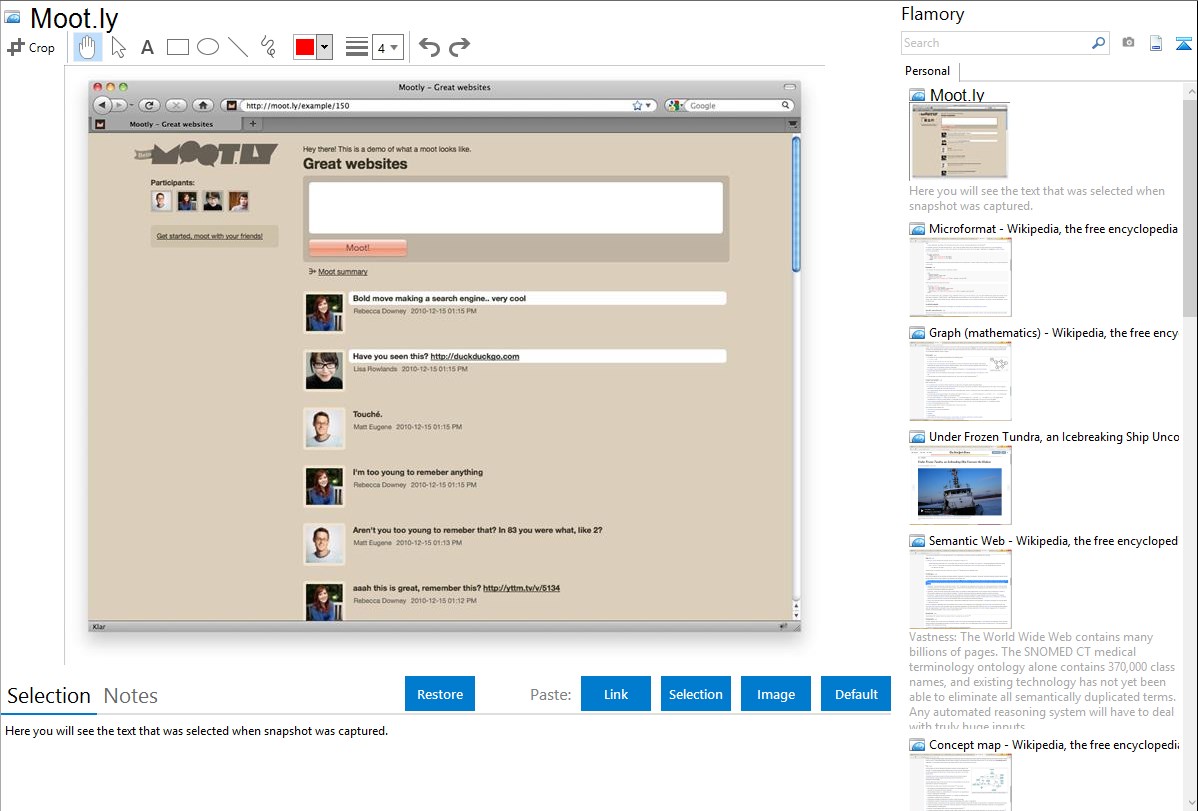
Task: Click the Under Frozen Tundra title text
Action: pos(1054,436)
